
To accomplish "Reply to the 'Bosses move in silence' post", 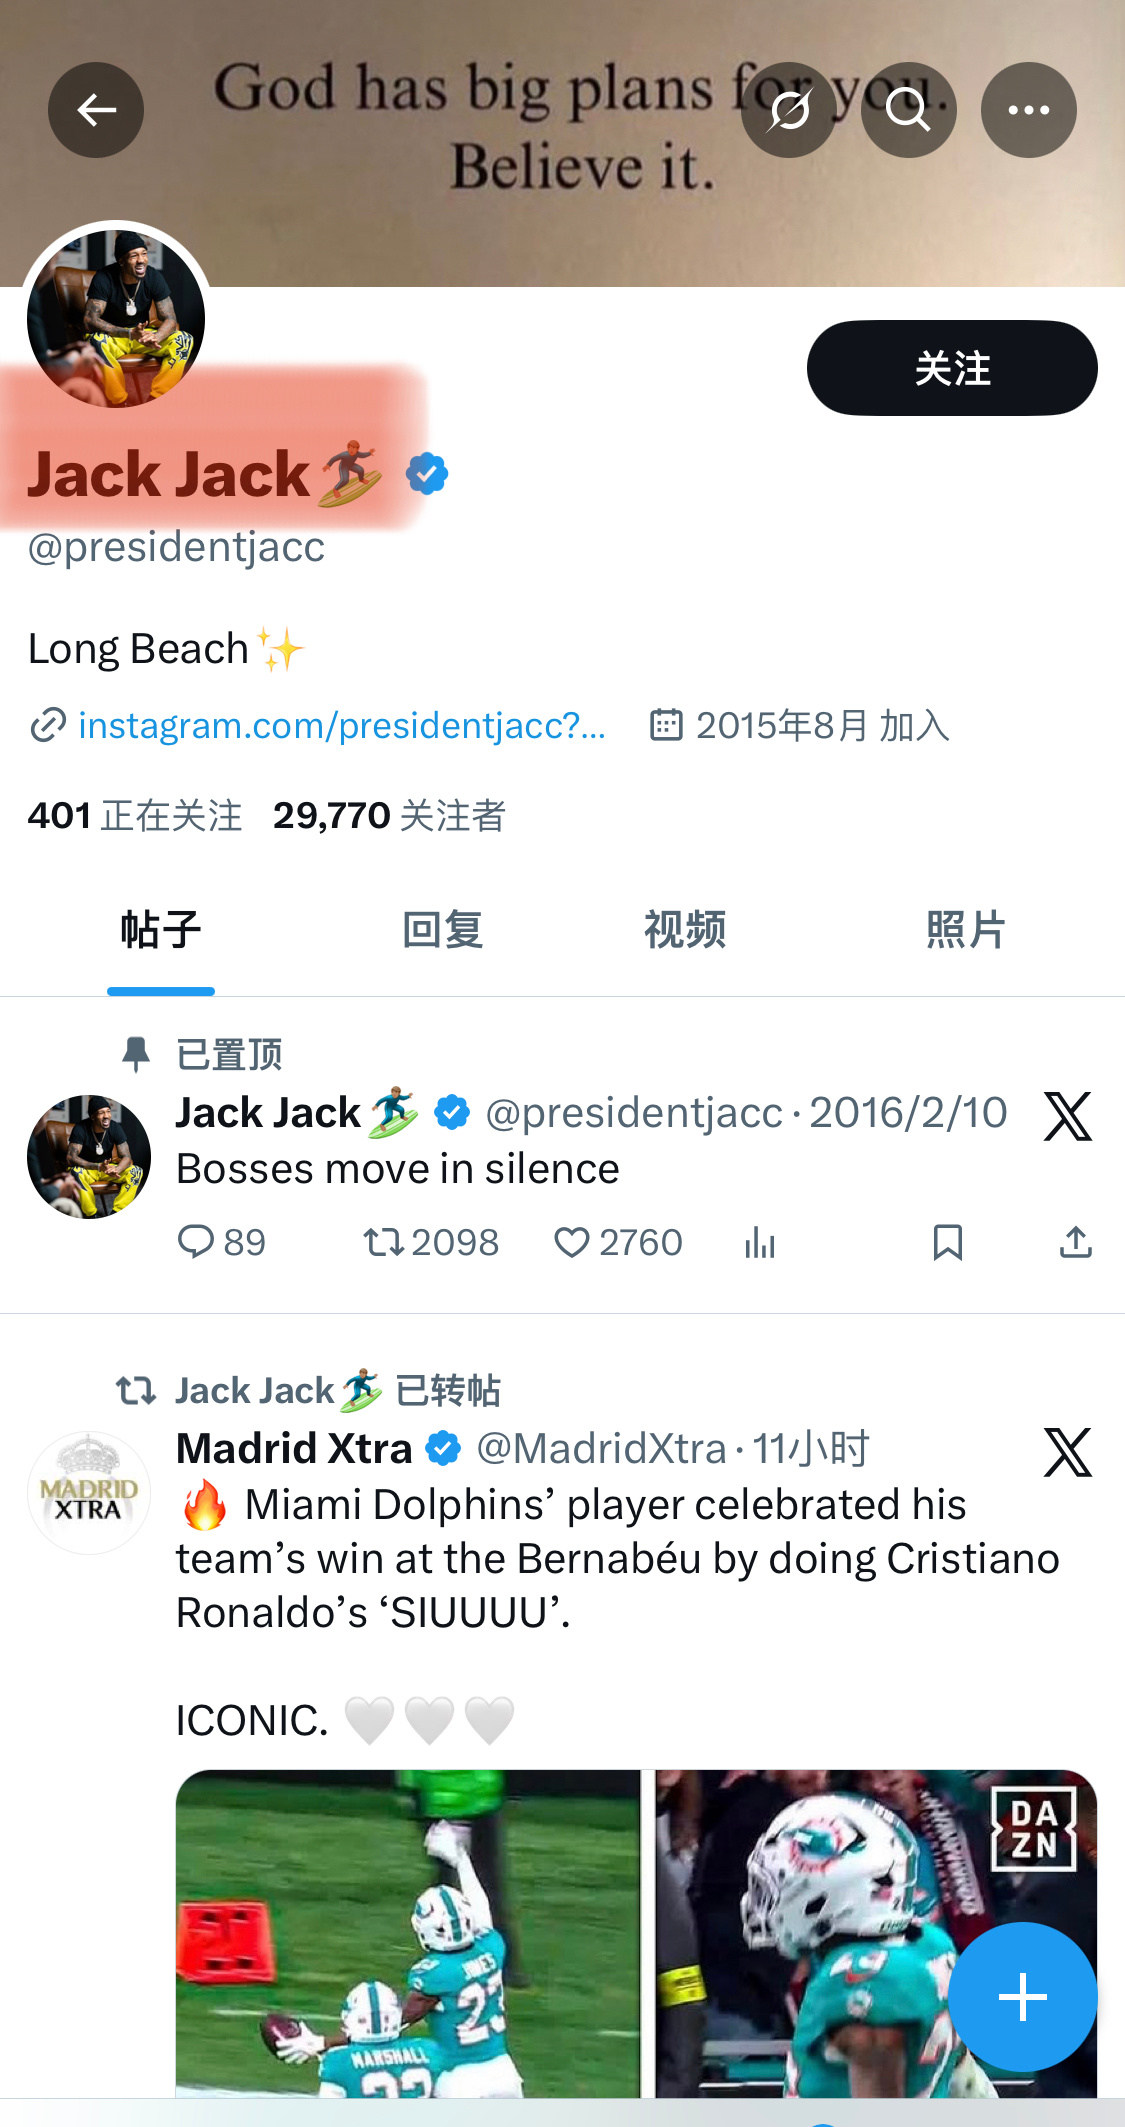I will click(221, 1242).
